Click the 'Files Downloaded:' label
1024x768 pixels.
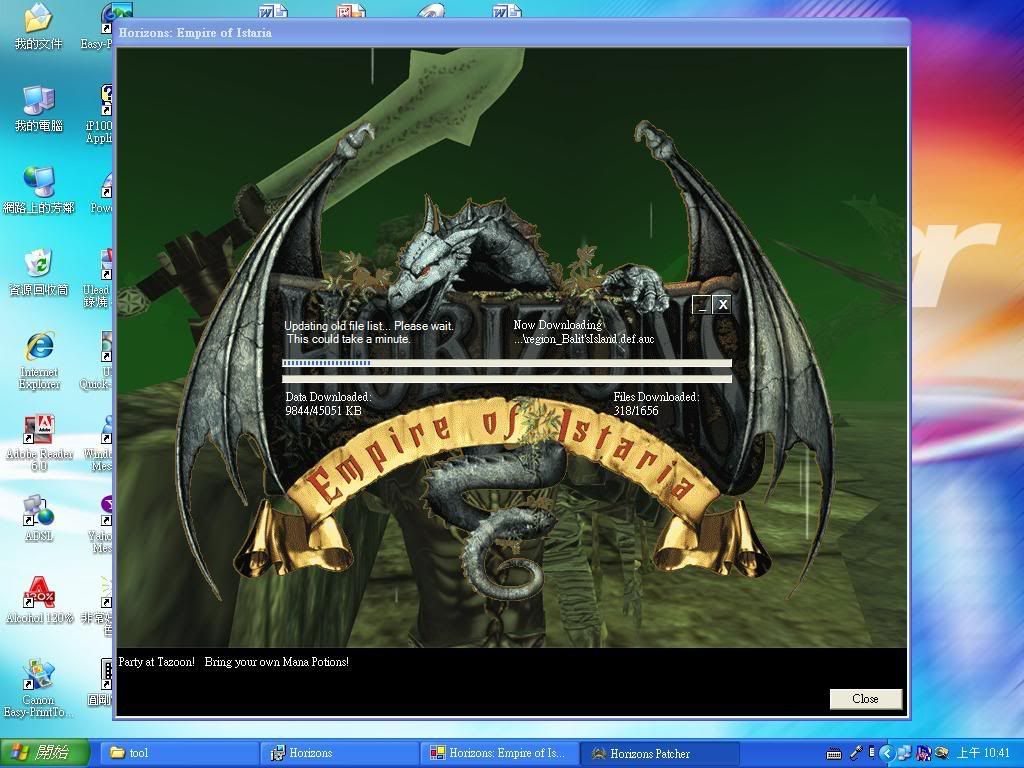656,396
